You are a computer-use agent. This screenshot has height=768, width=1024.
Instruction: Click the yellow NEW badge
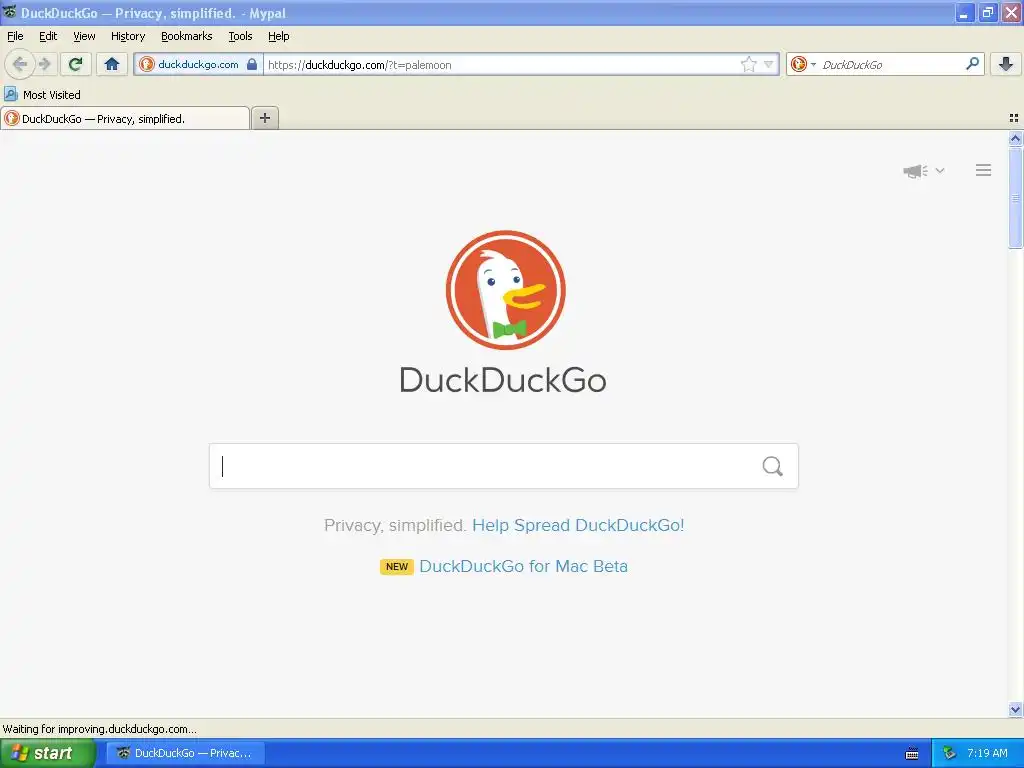pos(396,567)
